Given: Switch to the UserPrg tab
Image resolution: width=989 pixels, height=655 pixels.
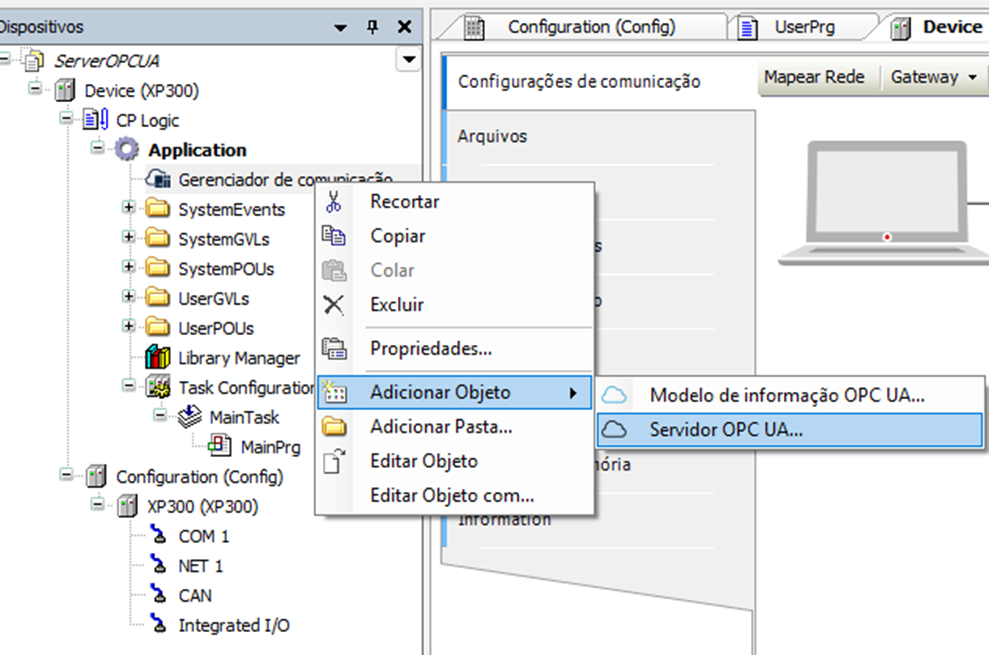Looking at the screenshot, I should [803, 27].
